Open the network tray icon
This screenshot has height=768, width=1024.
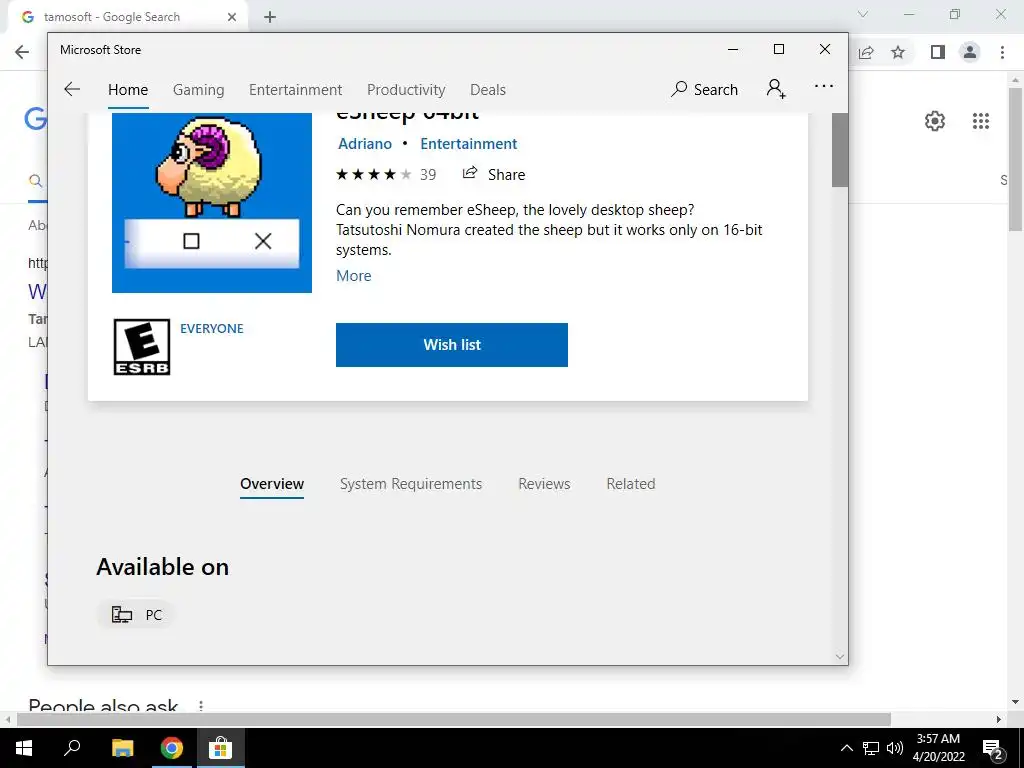click(871, 748)
